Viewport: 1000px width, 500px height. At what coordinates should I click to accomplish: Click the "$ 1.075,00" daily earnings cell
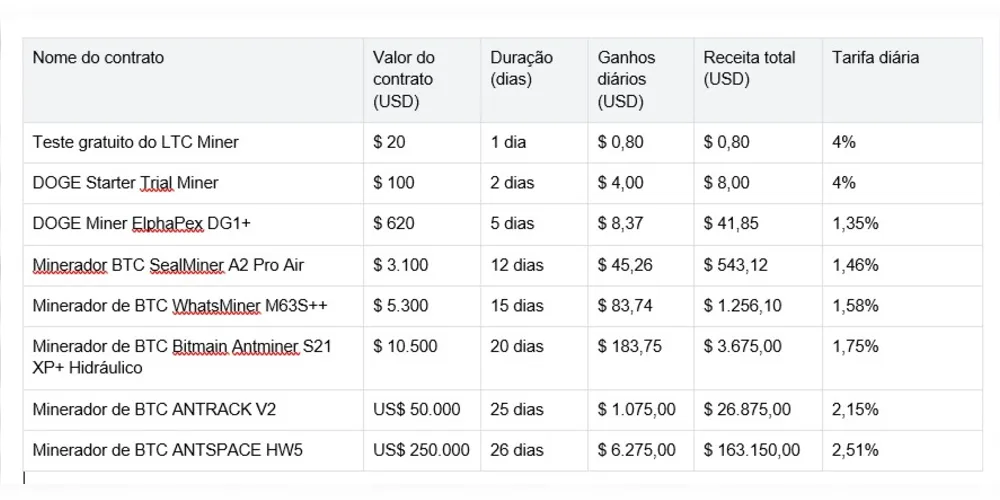[x=637, y=410]
